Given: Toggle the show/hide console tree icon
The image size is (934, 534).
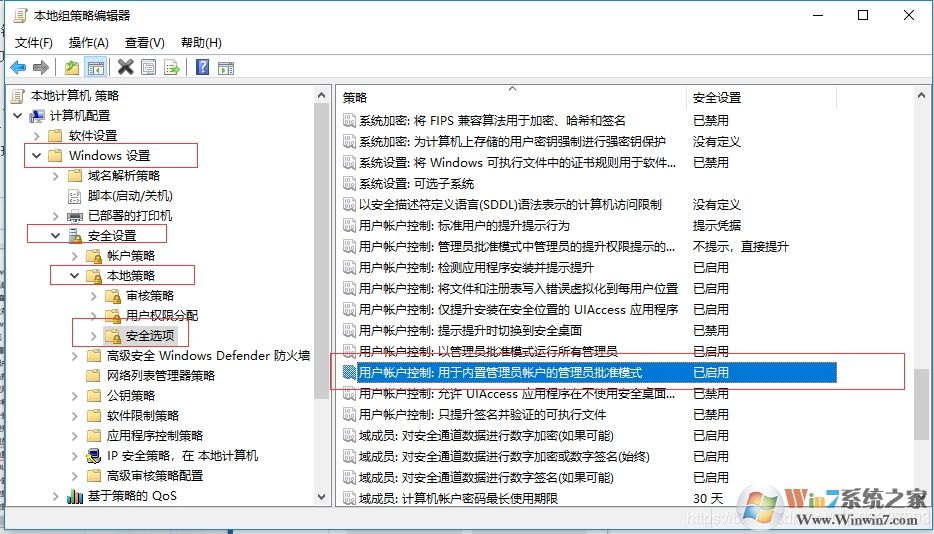Looking at the screenshot, I should (95, 67).
